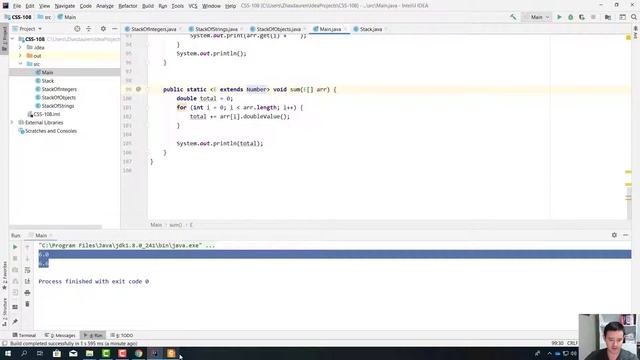Click the locate-current-file target icon

pyautogui.click(x=77, y=29)
